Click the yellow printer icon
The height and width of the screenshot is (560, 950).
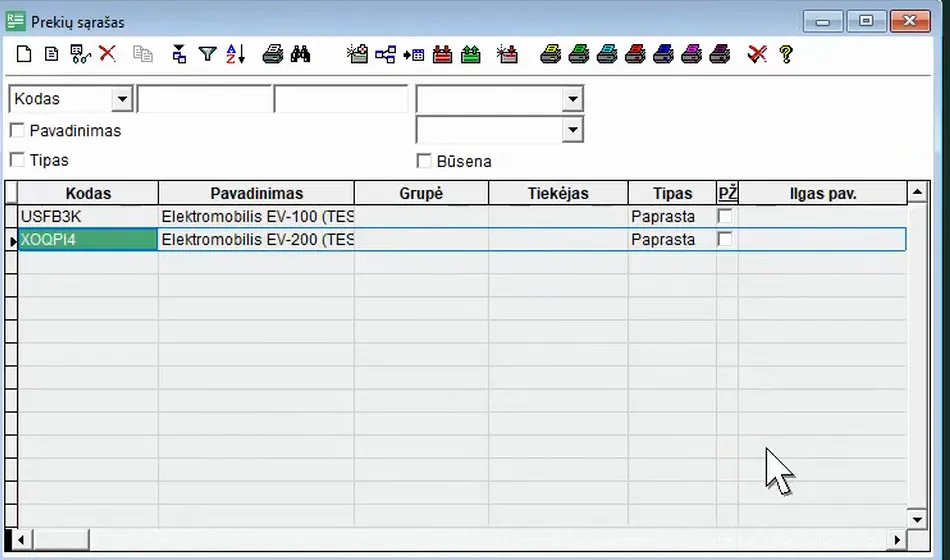tap(551, 54)
